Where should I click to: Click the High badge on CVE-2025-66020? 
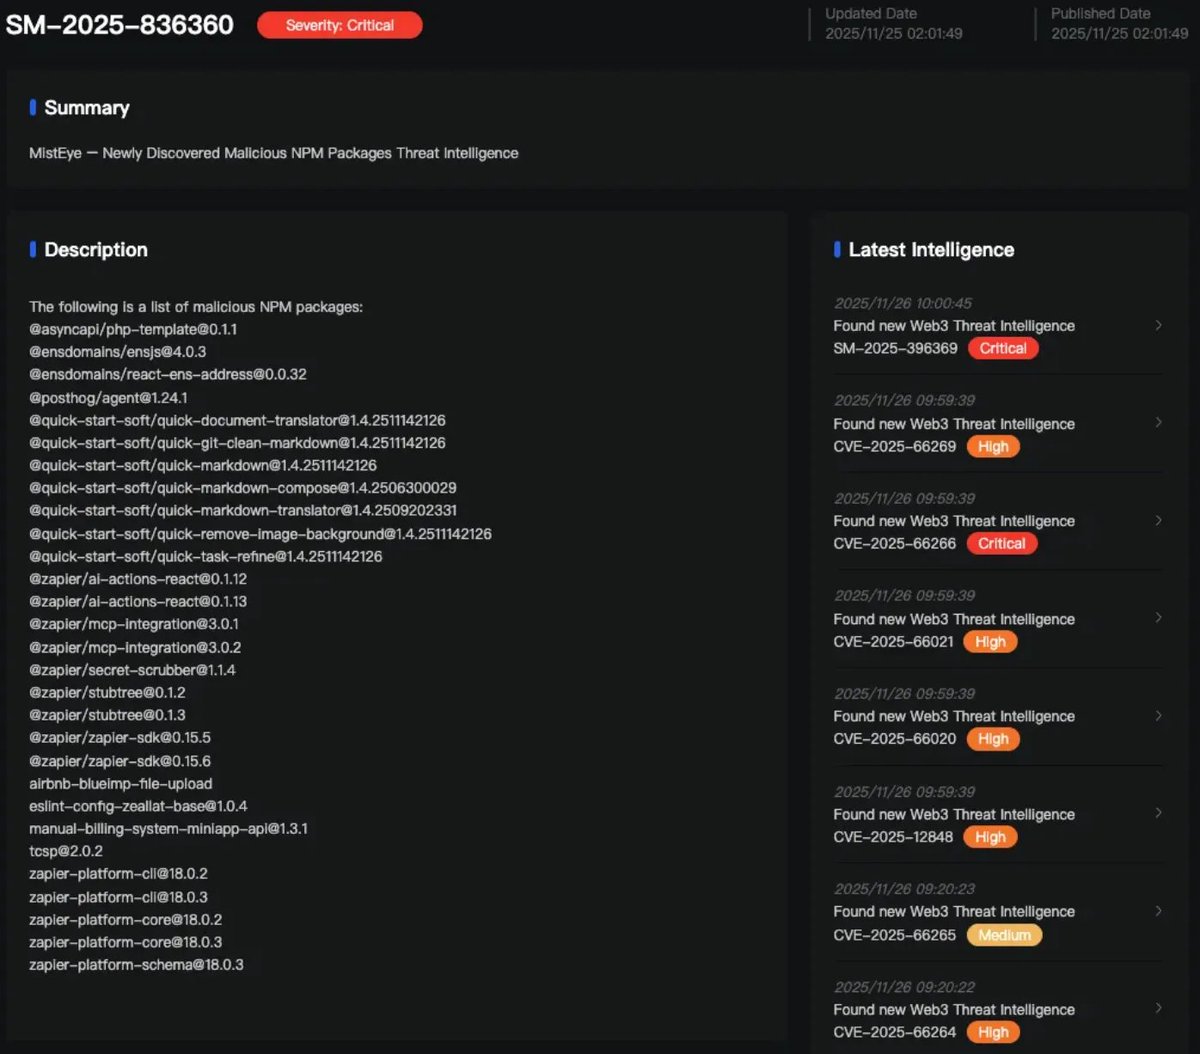(x=993, y=739)
